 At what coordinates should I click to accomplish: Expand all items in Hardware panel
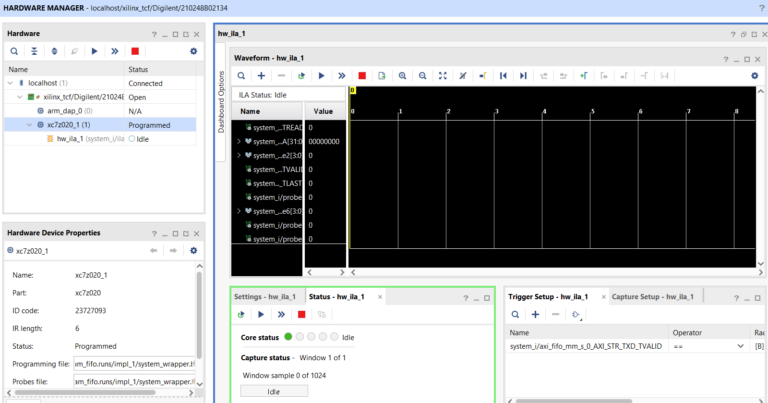[x=54, y=51]
